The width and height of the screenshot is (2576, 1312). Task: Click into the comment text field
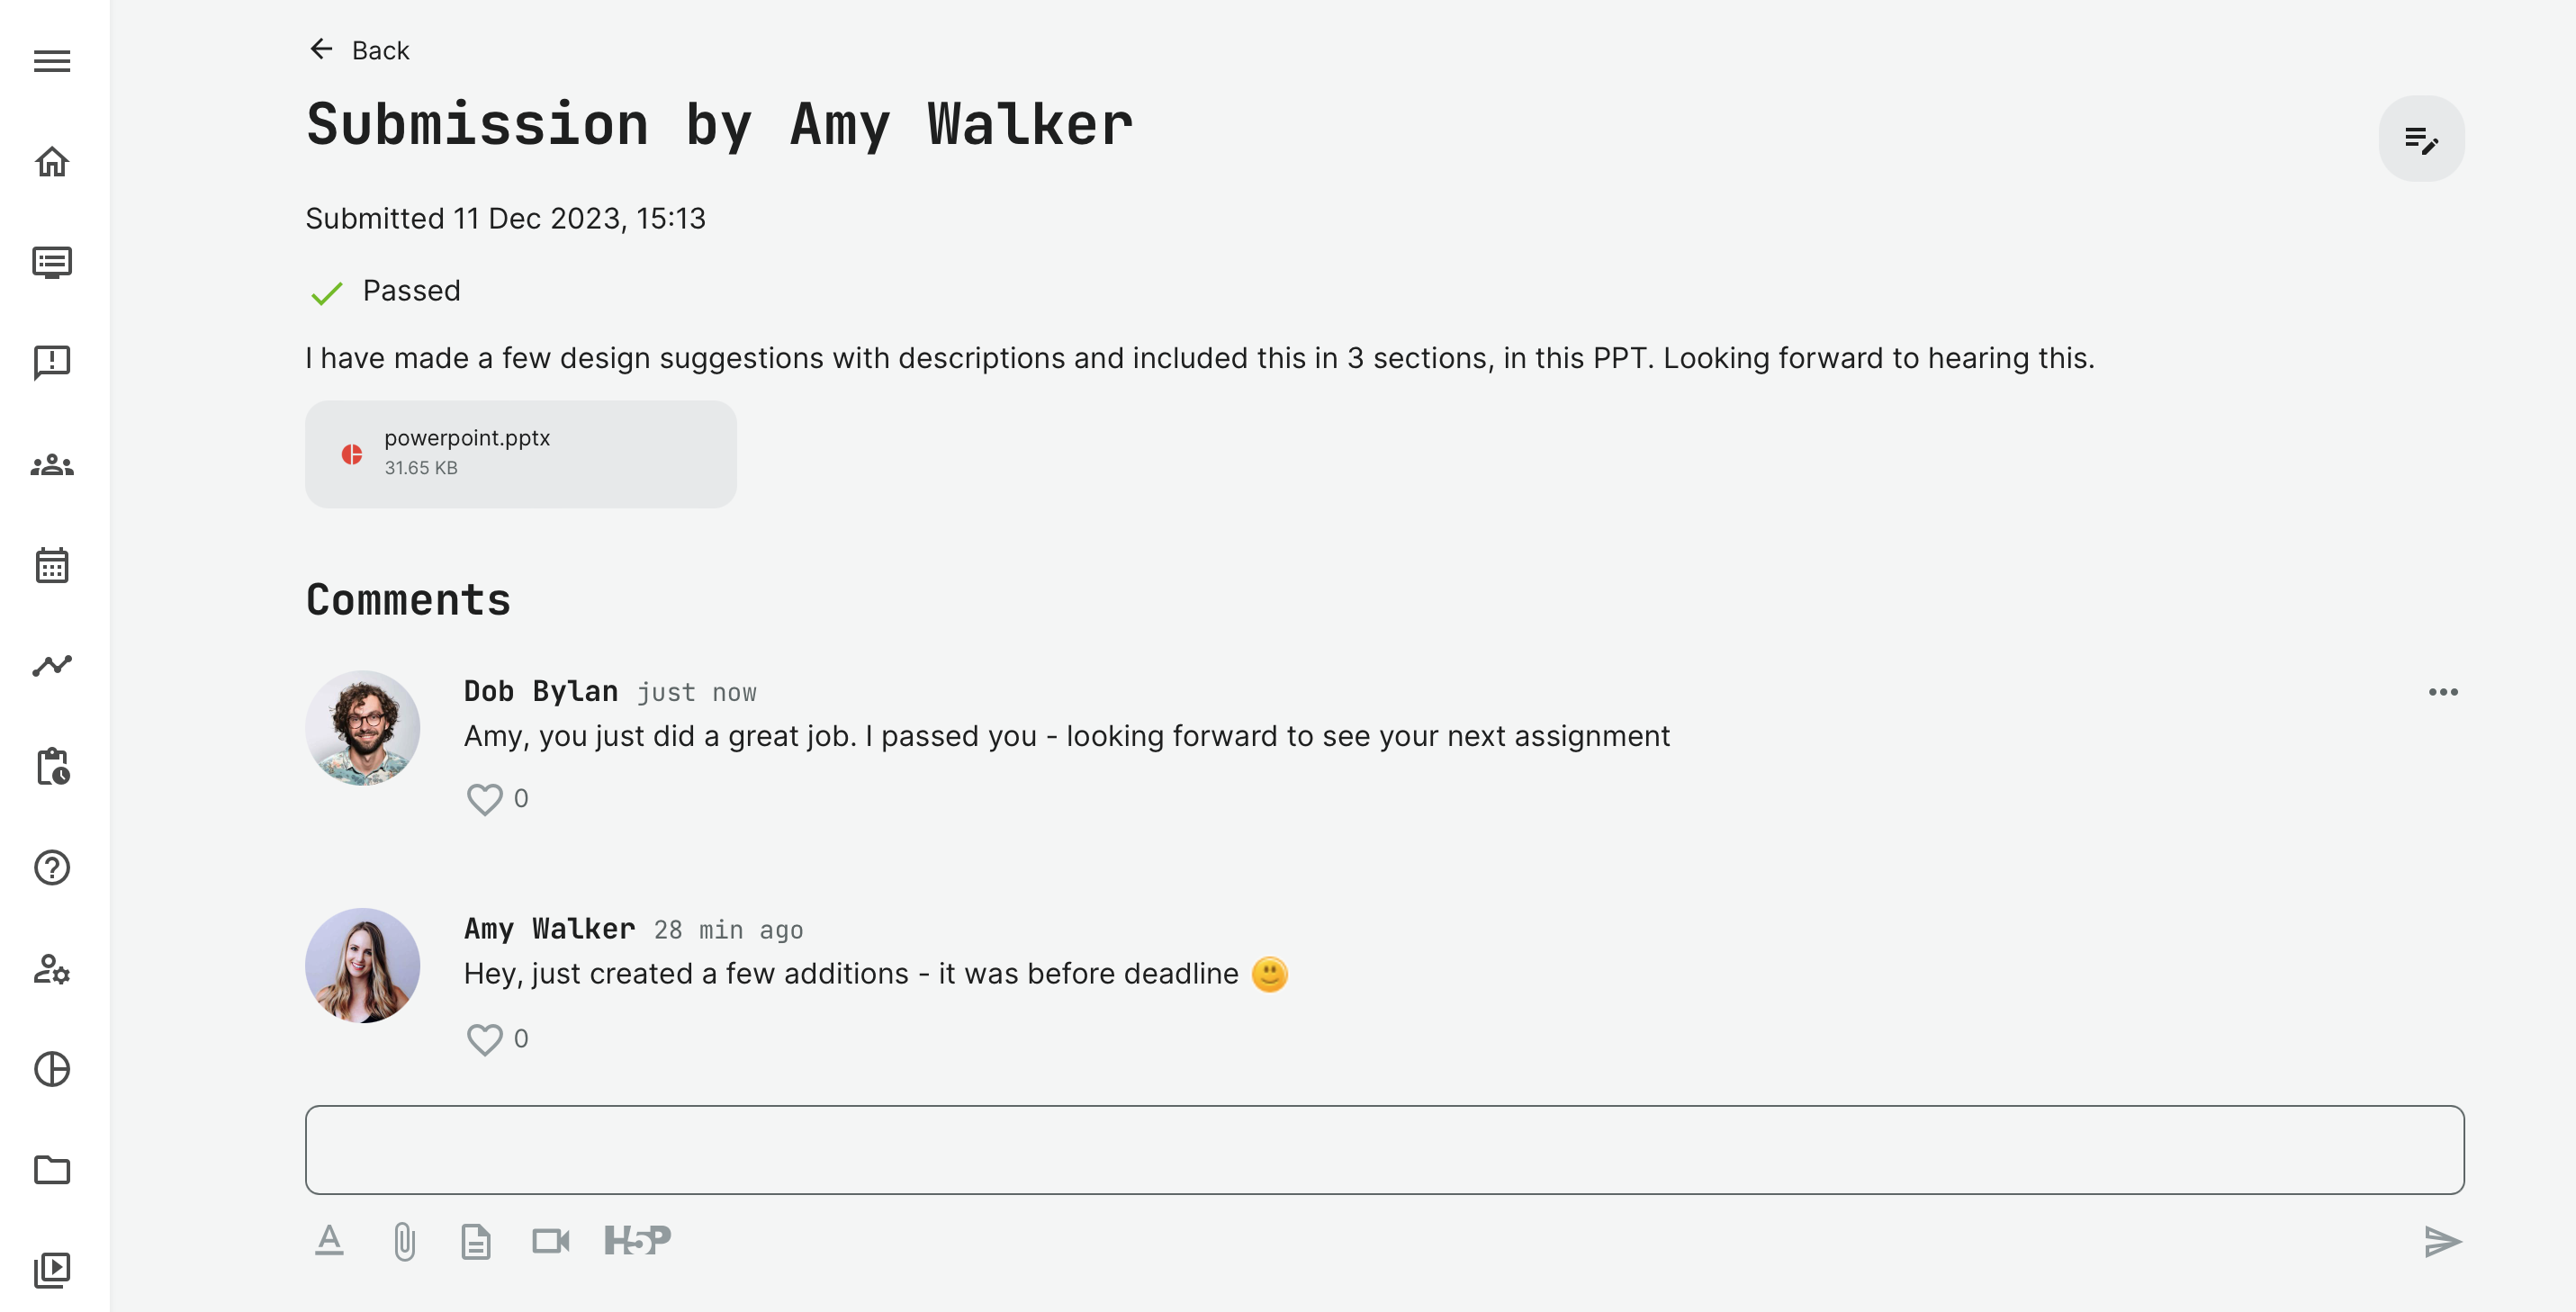click(x=1384, y=1149)
